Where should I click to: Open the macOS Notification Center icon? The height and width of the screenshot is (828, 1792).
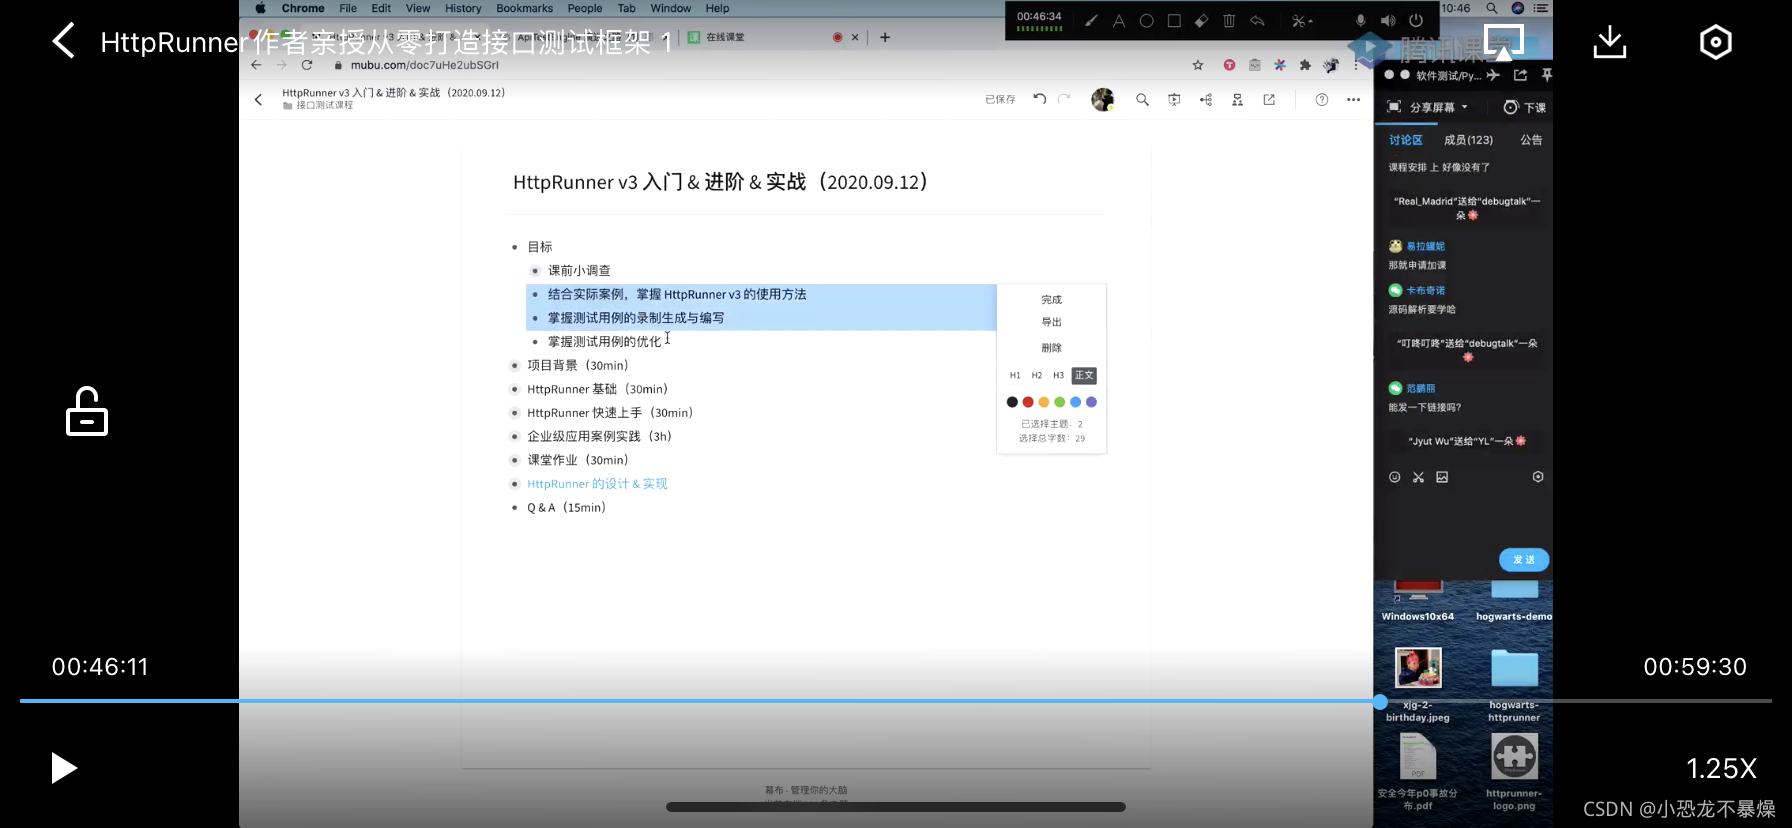tap(1541, 8)
